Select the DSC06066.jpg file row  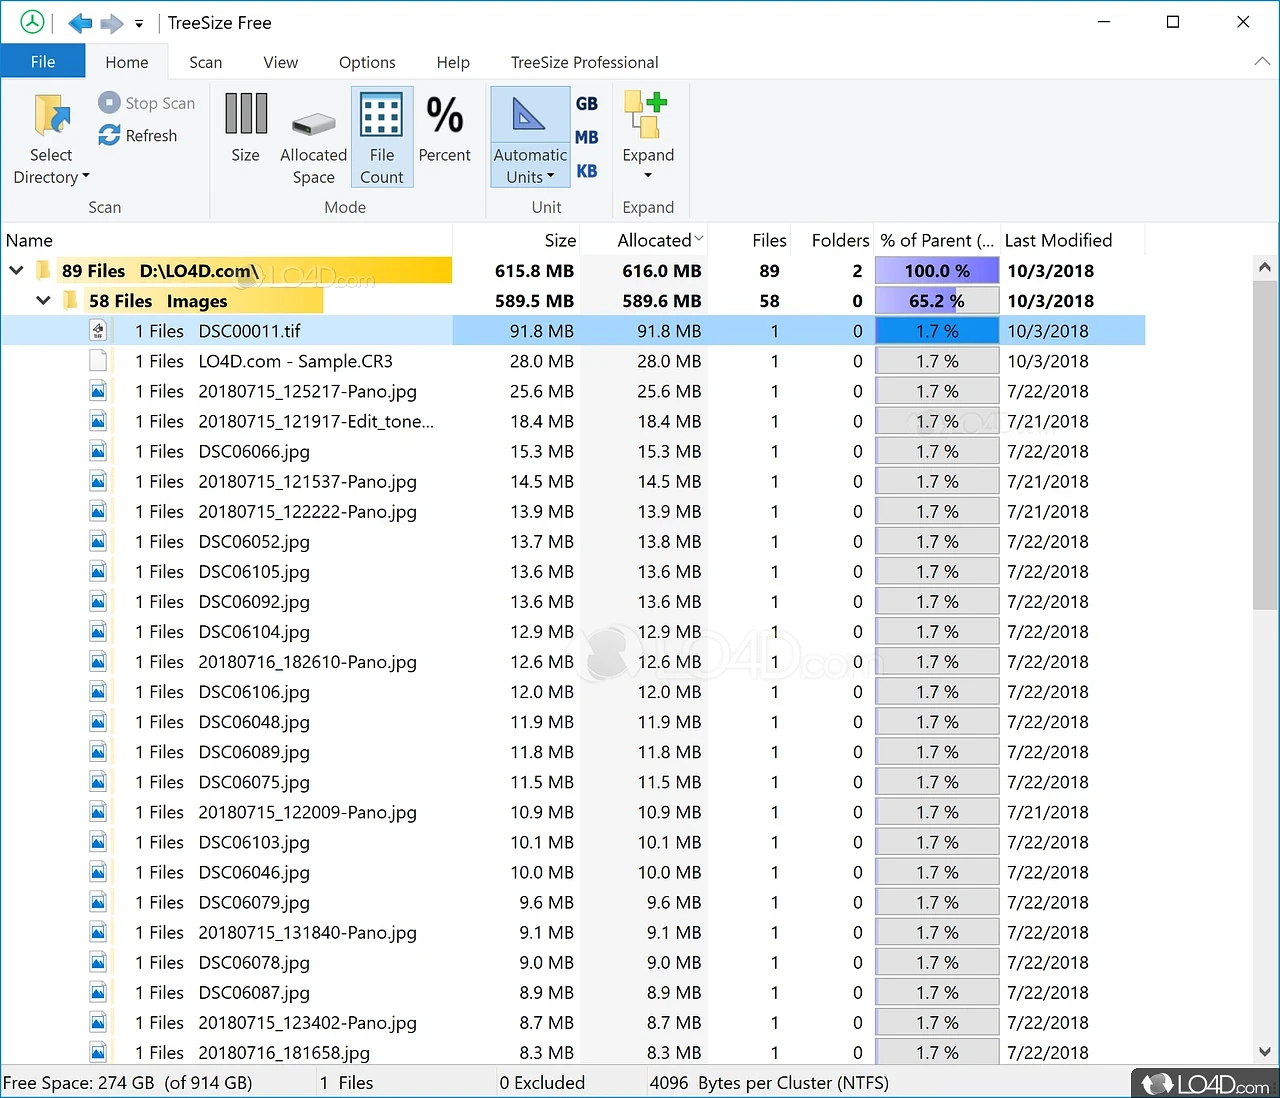coord(254,452)
